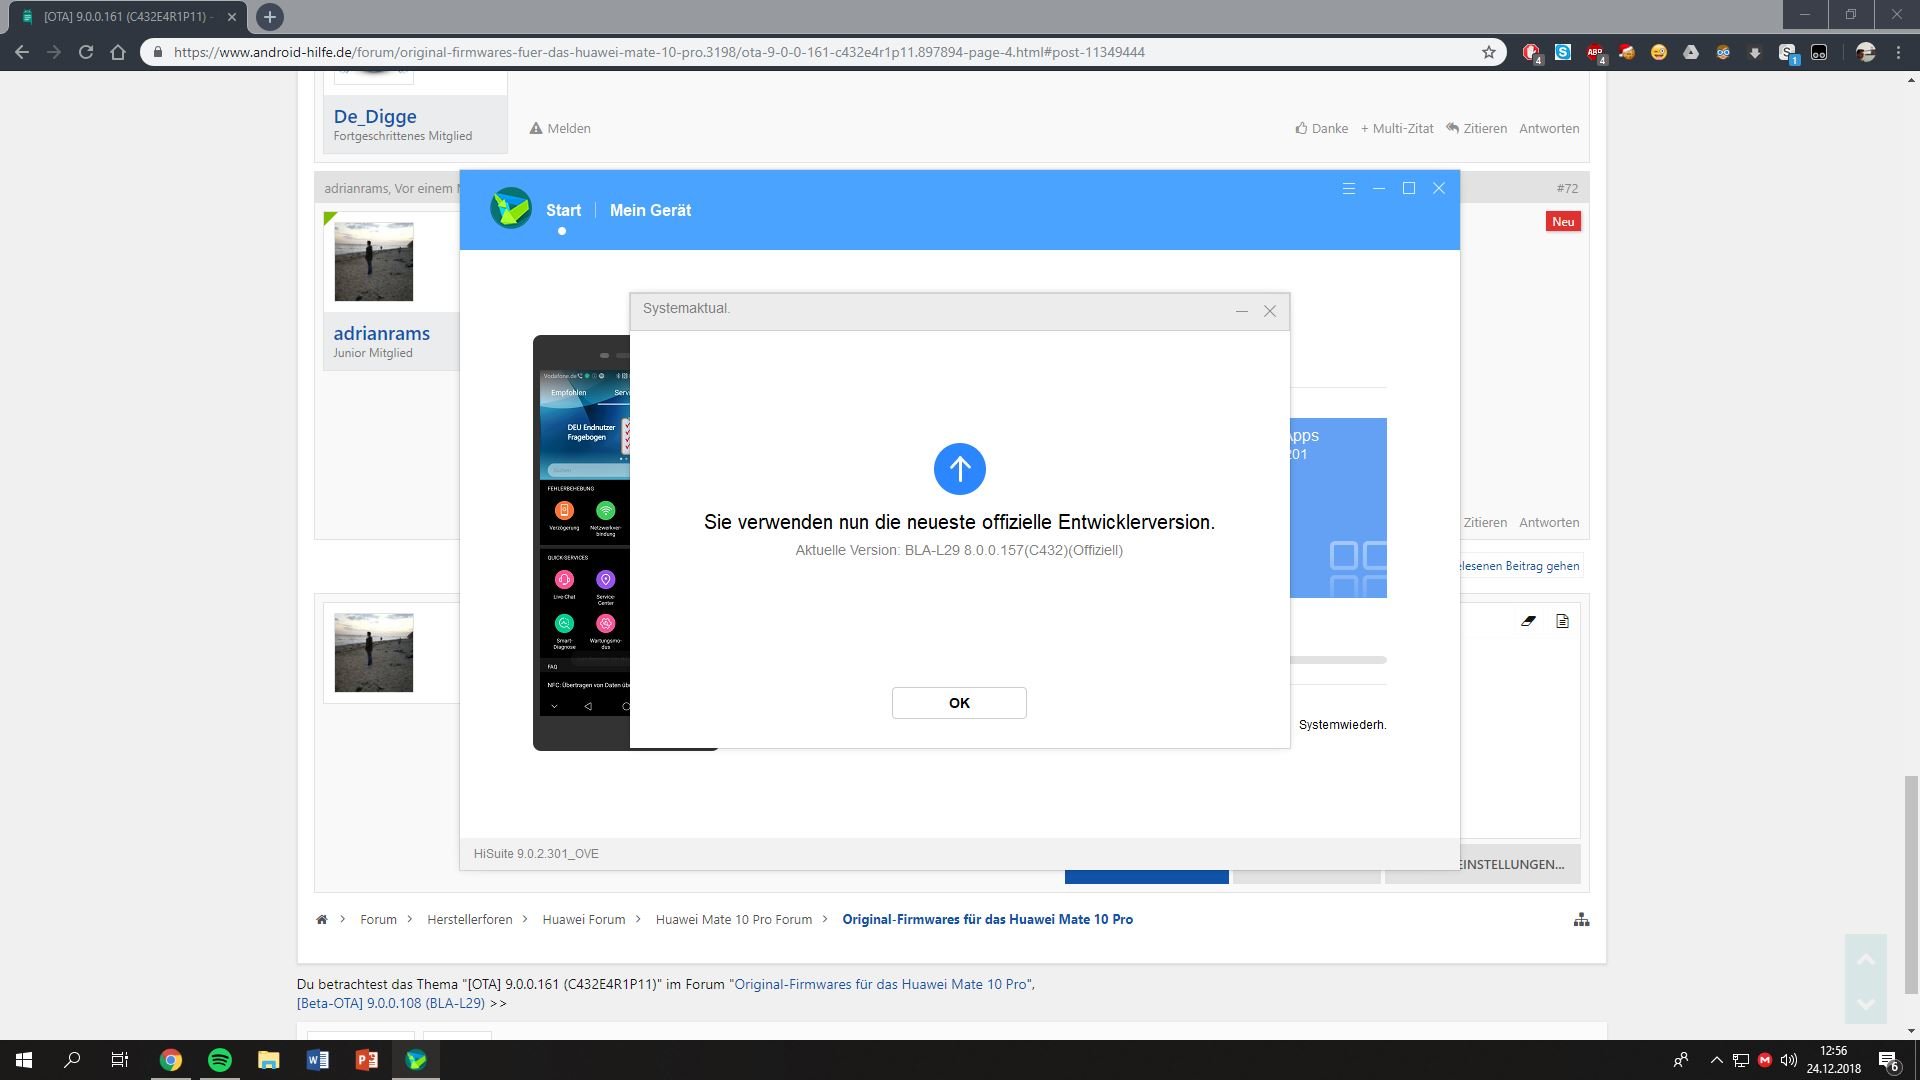Click the HiSuite logo icon
Viewport: 1920px width, 1080px height.
(511, 208)
